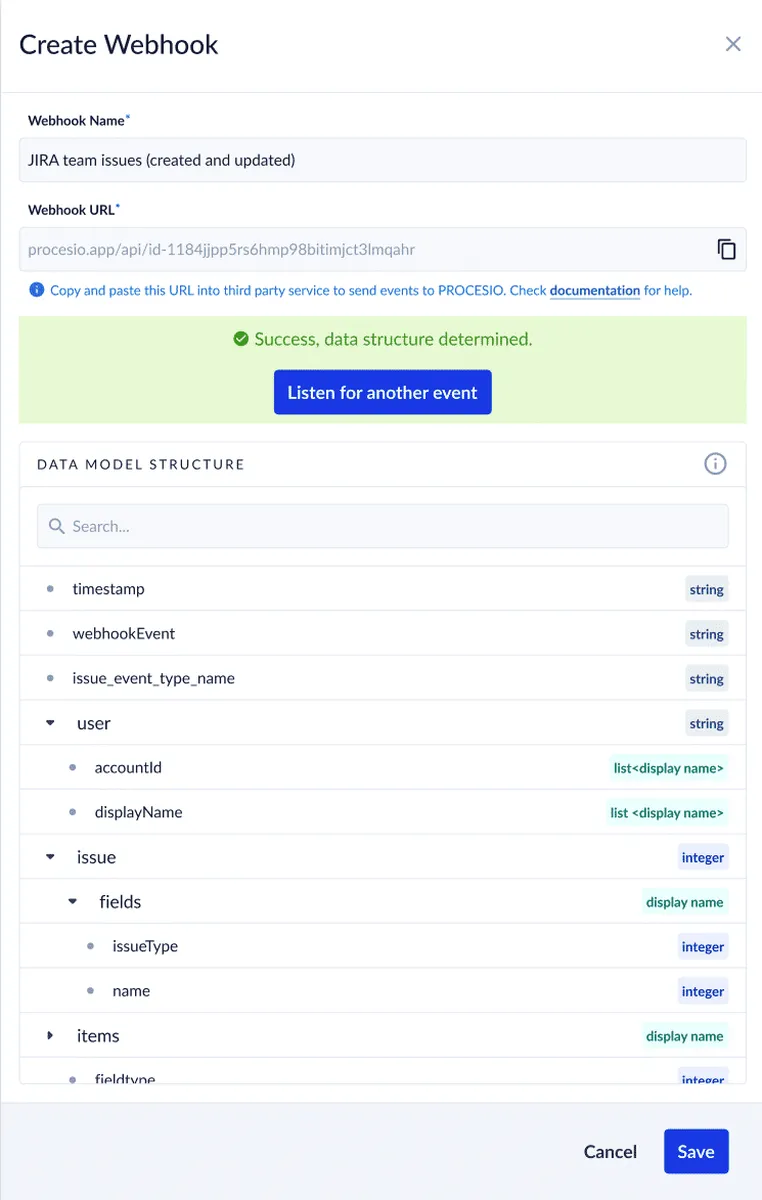Save the webhook
This screenshot has height=1200, width=762.
[x=695, y=1152]
